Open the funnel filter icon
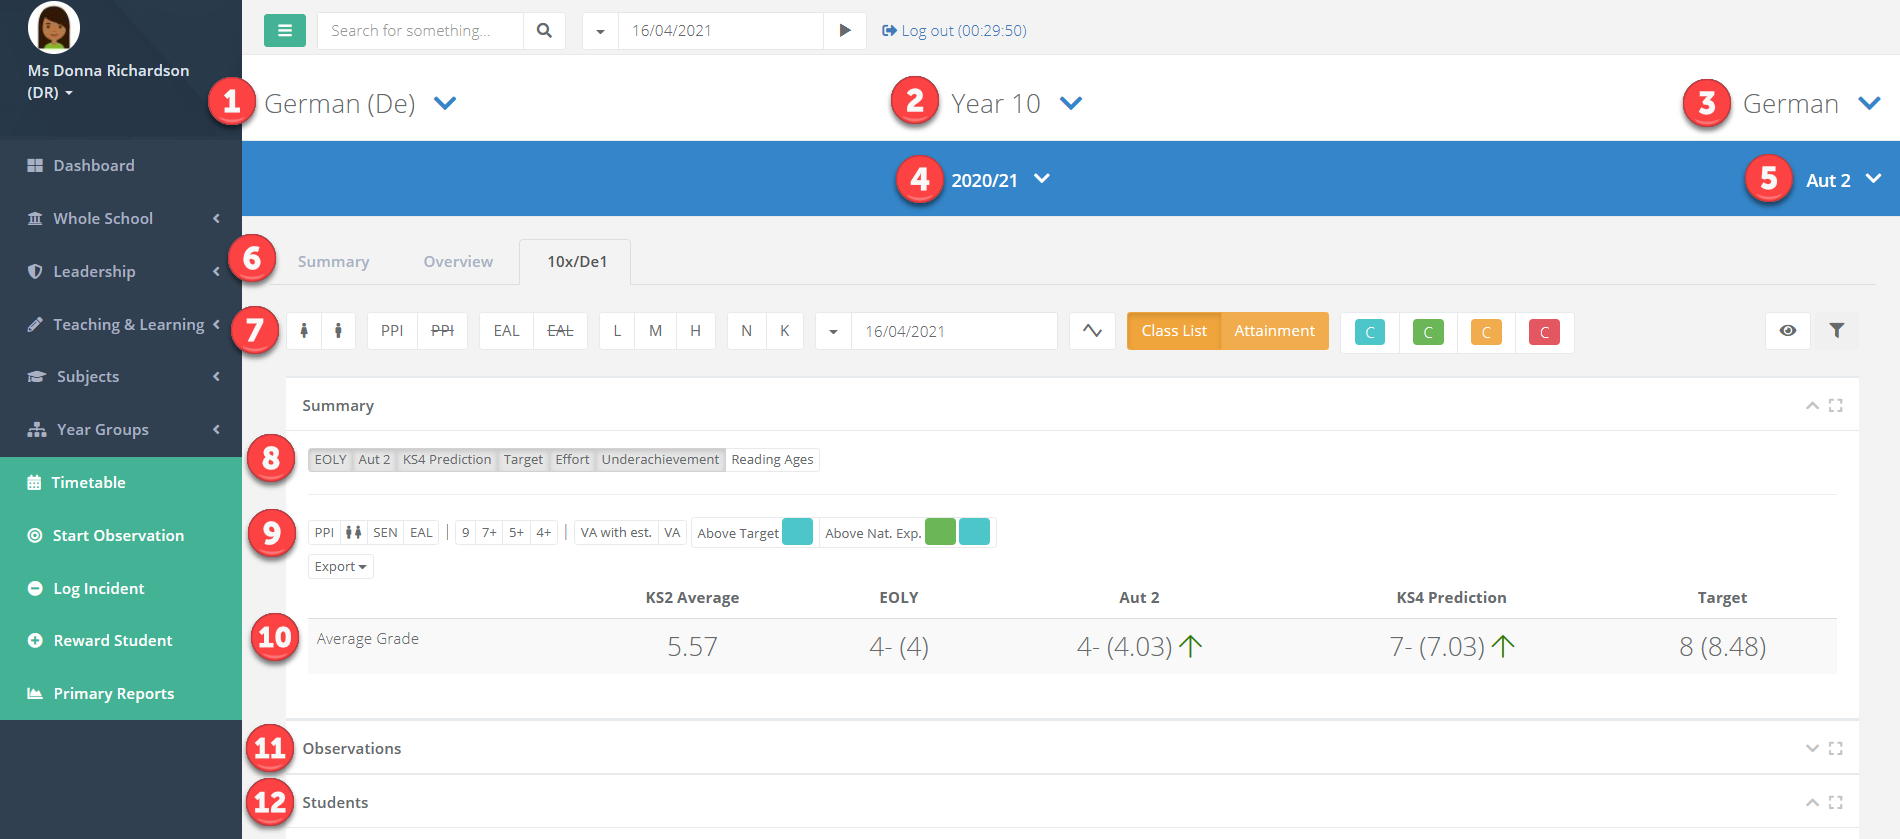The image size is (1900, 839). [x=1837, y=331]
